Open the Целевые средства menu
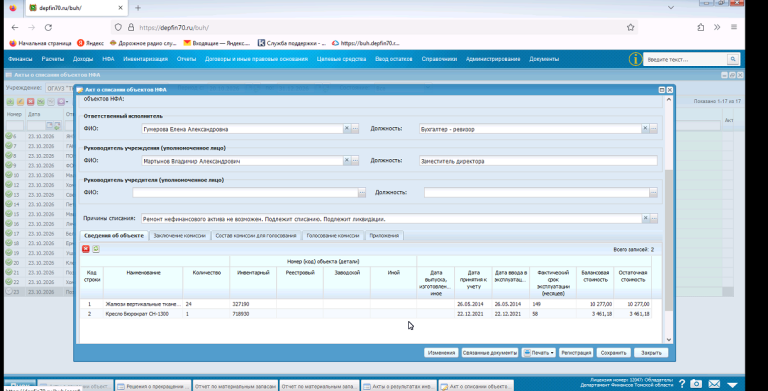 [x=341, y=59]
